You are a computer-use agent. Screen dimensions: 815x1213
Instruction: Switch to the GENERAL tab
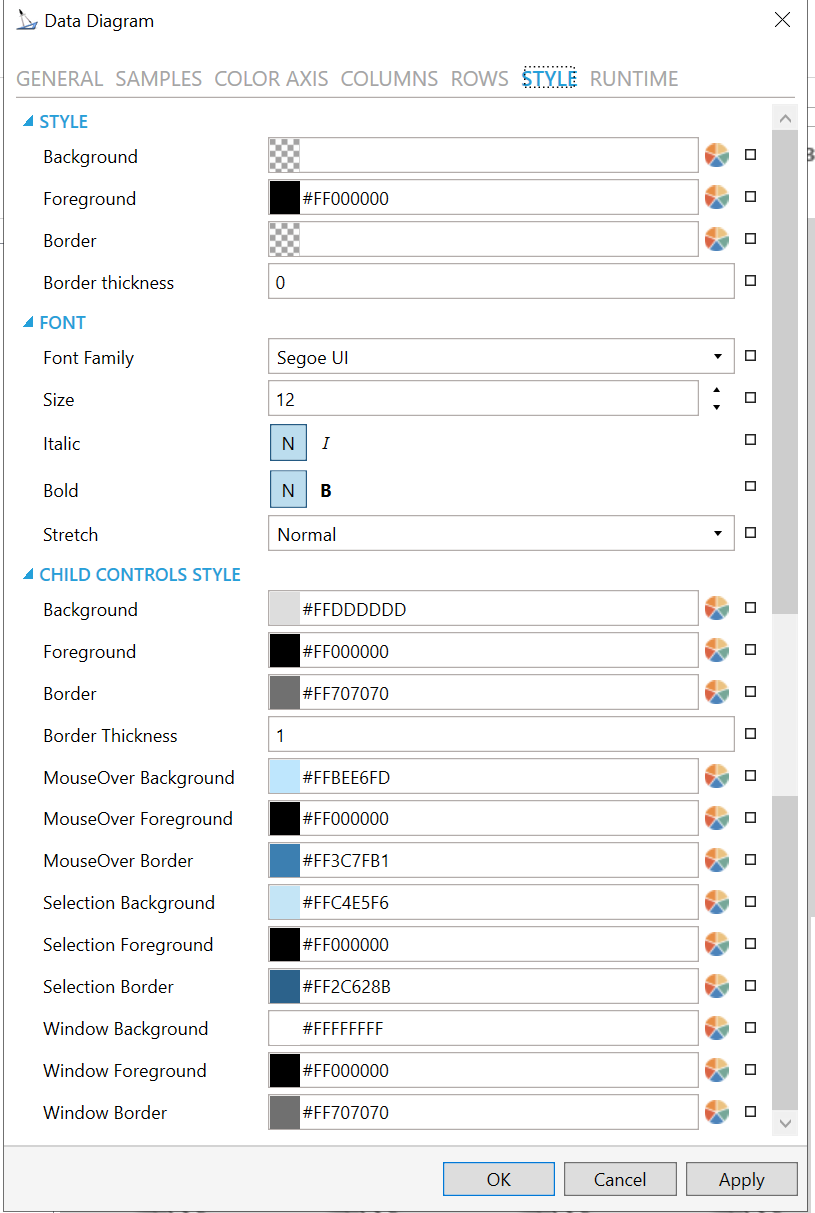tap(60, 79)
